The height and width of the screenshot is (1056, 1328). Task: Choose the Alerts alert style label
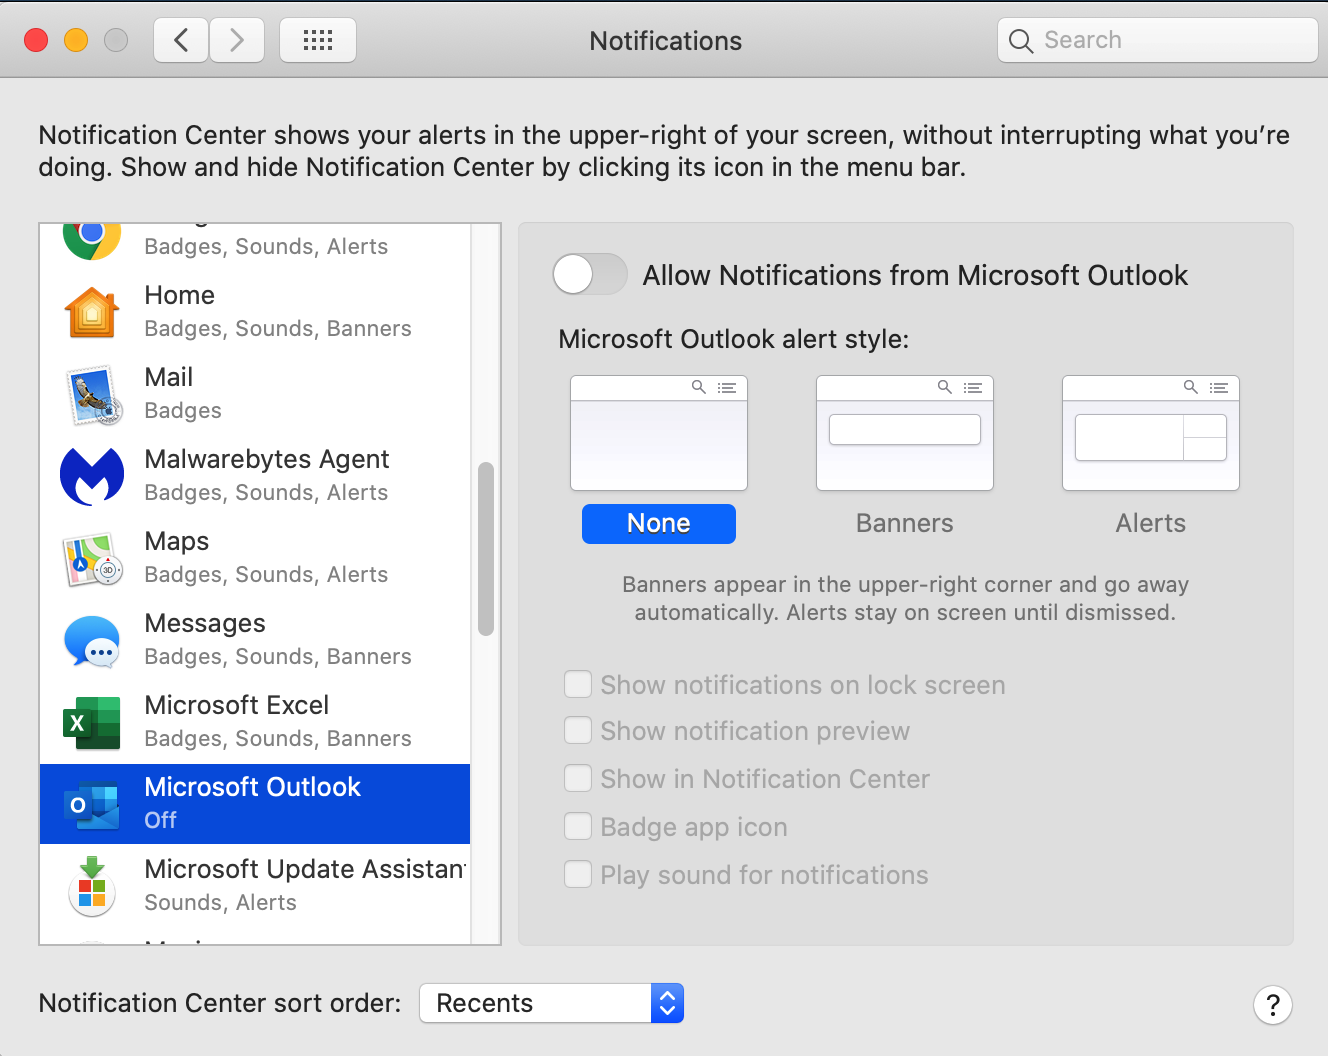pos(1151,523)
